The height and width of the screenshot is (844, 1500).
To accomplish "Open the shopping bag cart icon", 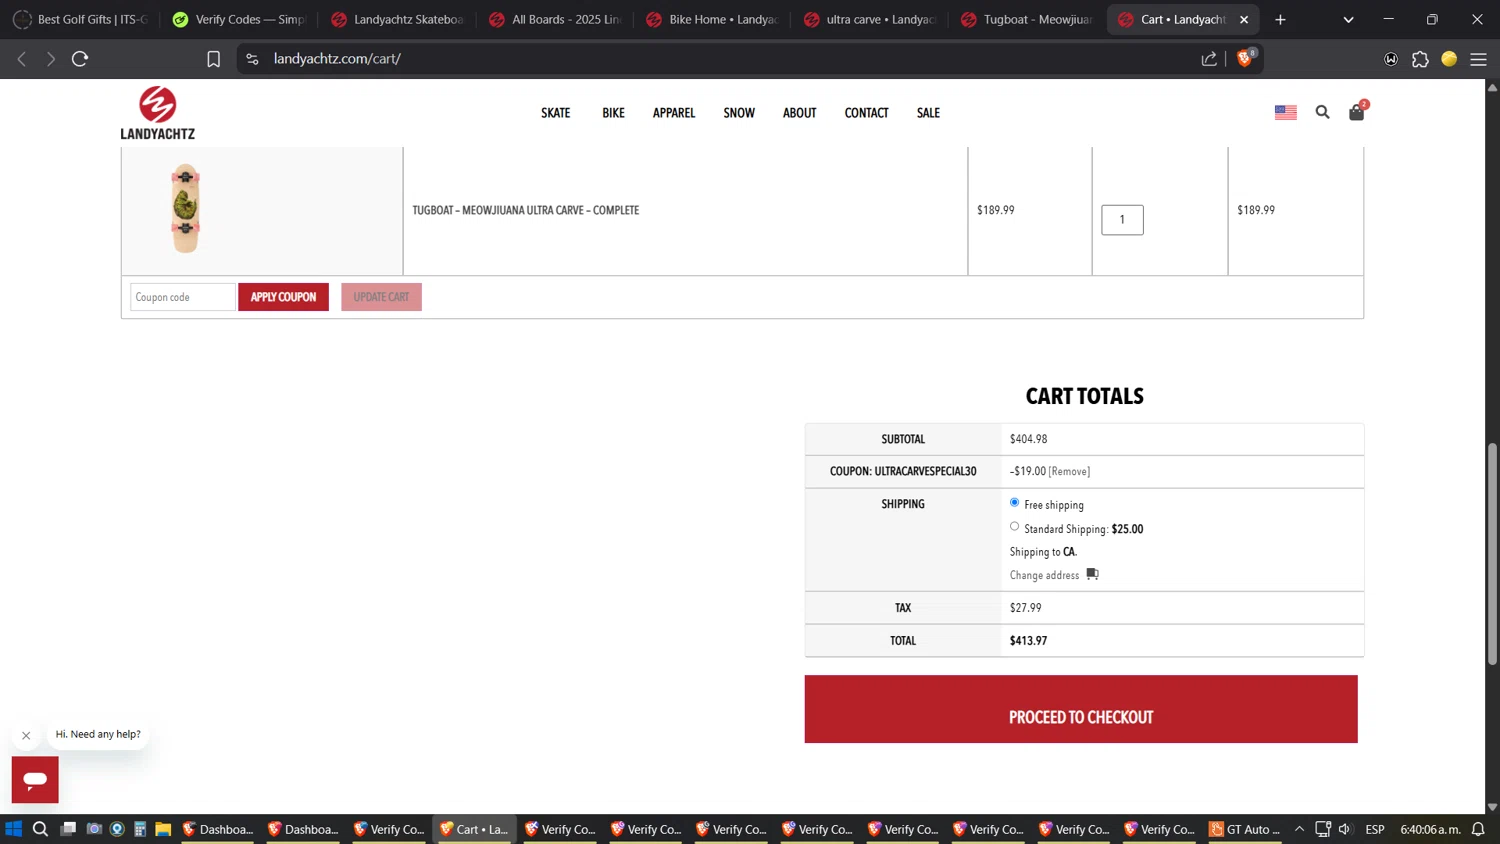I will coord(1357,112).
